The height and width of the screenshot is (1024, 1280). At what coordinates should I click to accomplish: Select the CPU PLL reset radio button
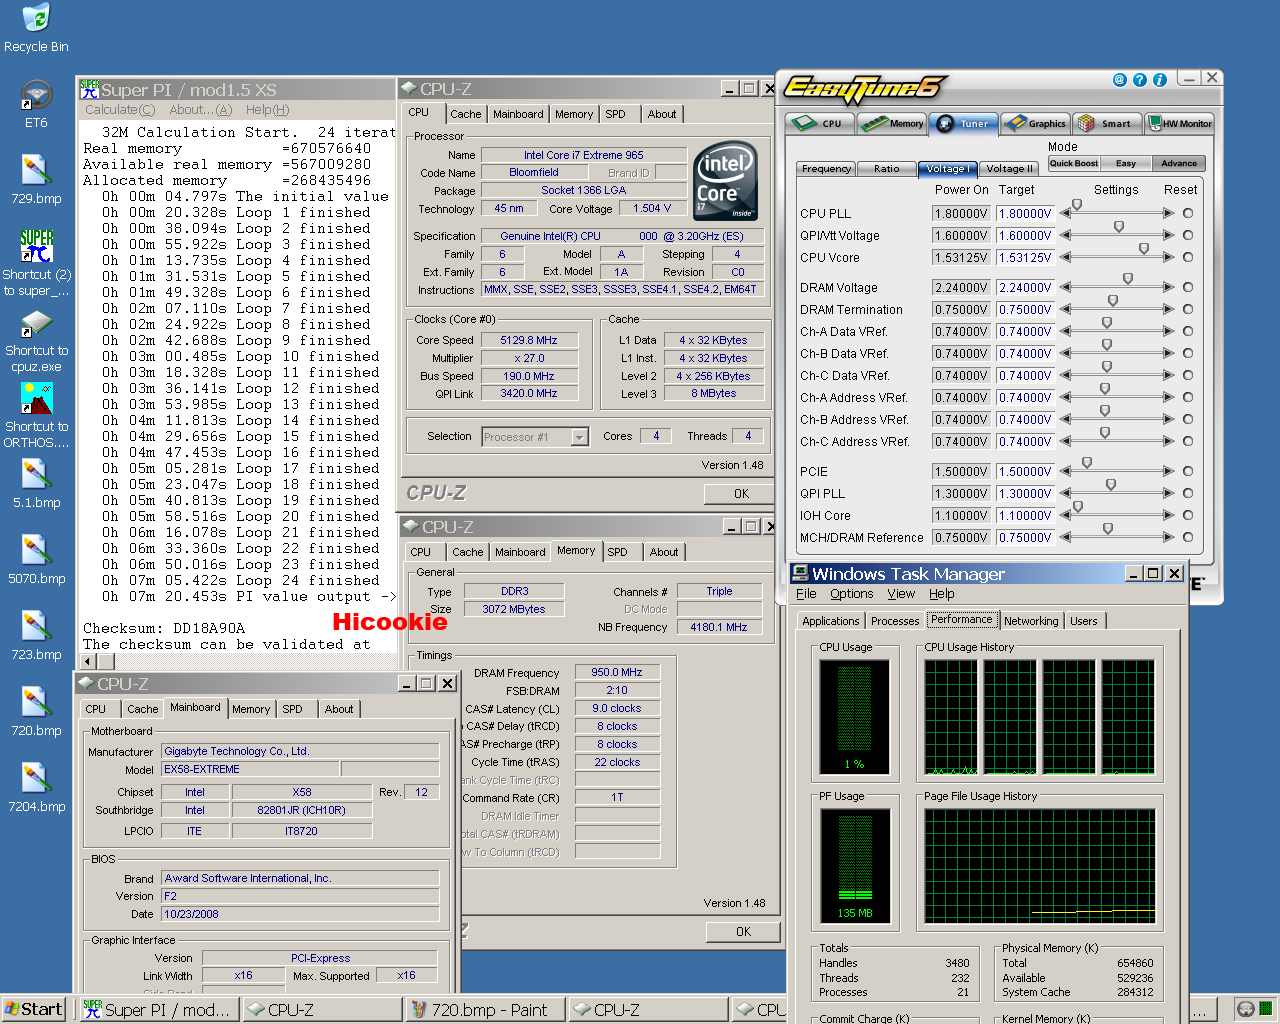click(1188, 213)
